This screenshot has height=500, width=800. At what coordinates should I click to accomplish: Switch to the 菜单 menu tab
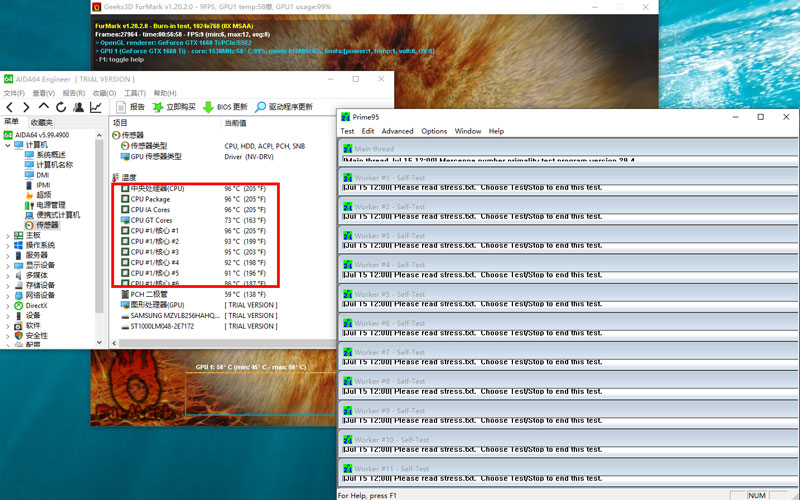click(12, 121)
